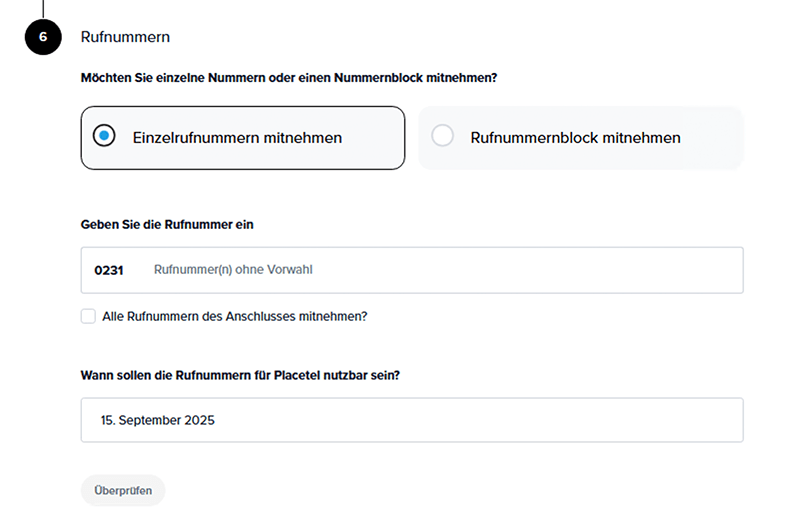Click the "Rufnummernblock mitnehmen" label text
The width and height of the screenshot is (792, 527).
(x=575, y=138)
